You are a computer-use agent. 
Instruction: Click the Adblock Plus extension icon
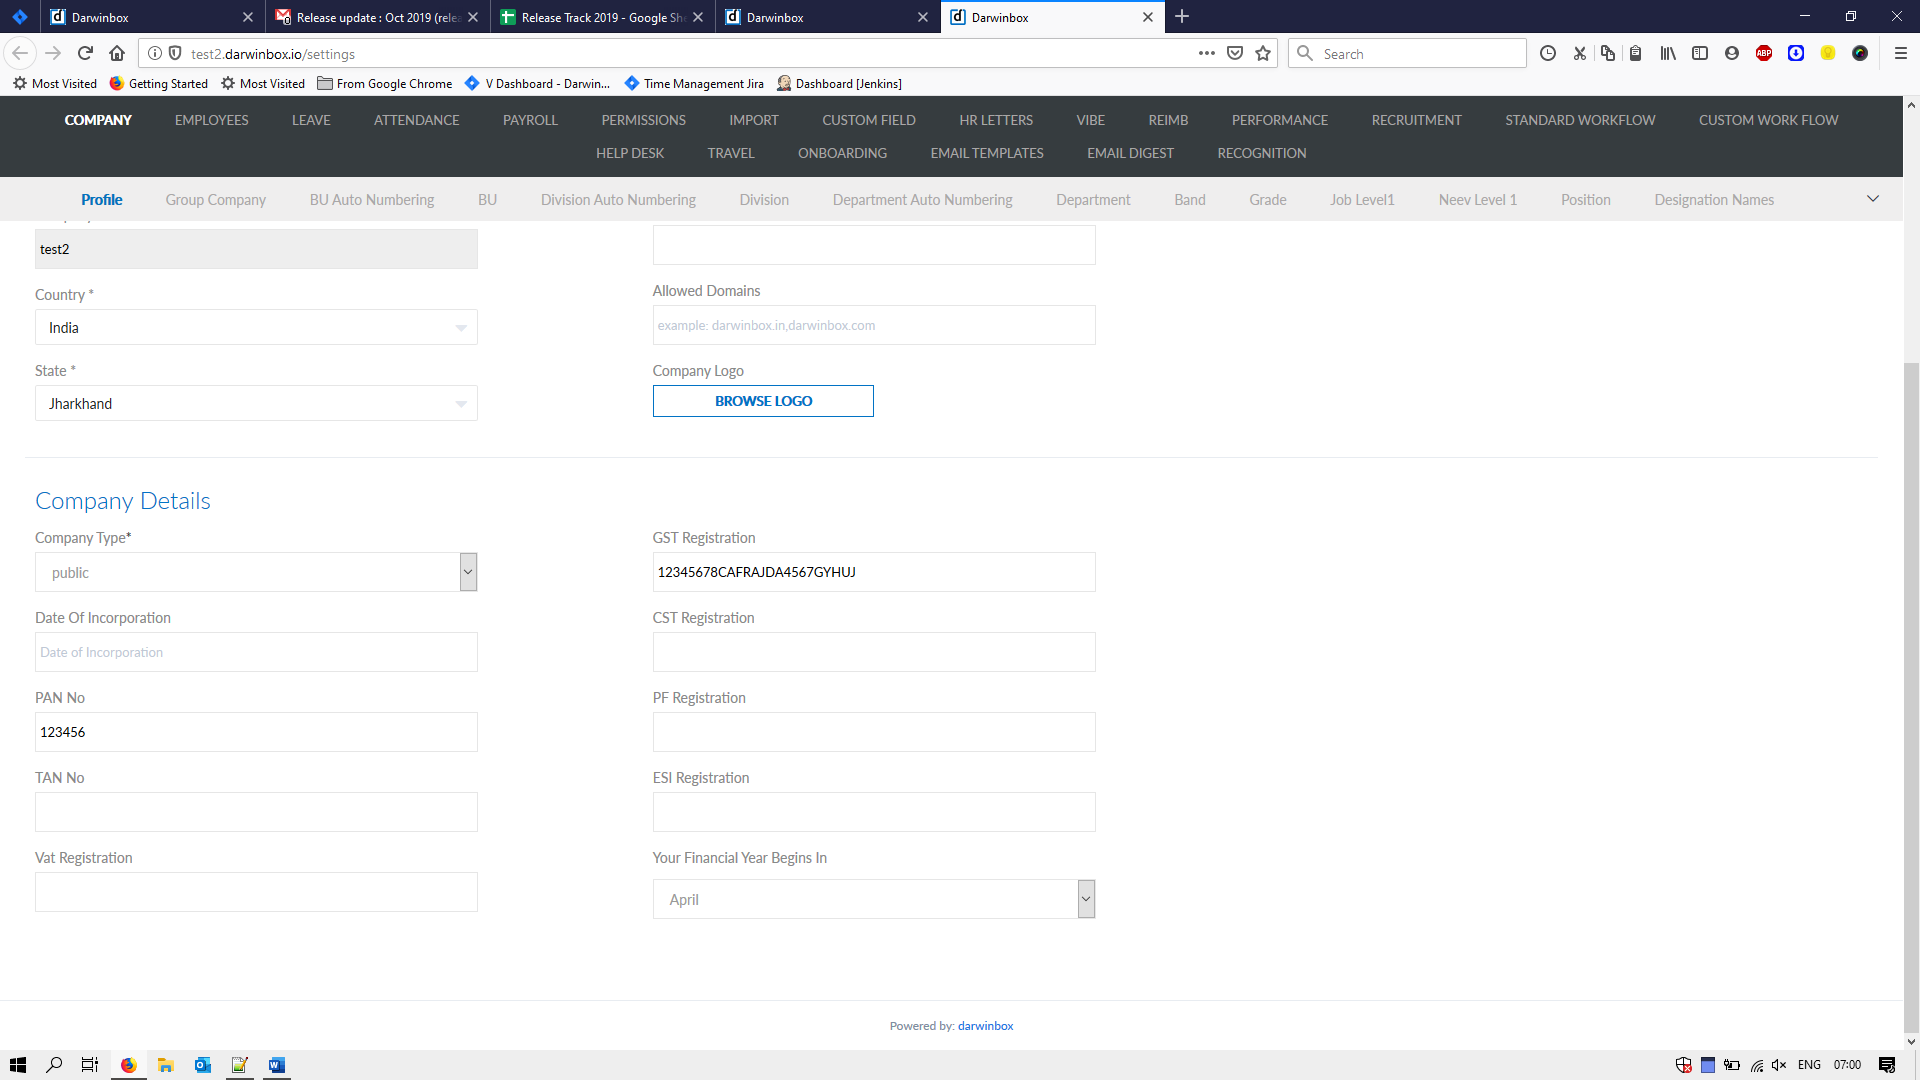click(x=1764, y=54)
